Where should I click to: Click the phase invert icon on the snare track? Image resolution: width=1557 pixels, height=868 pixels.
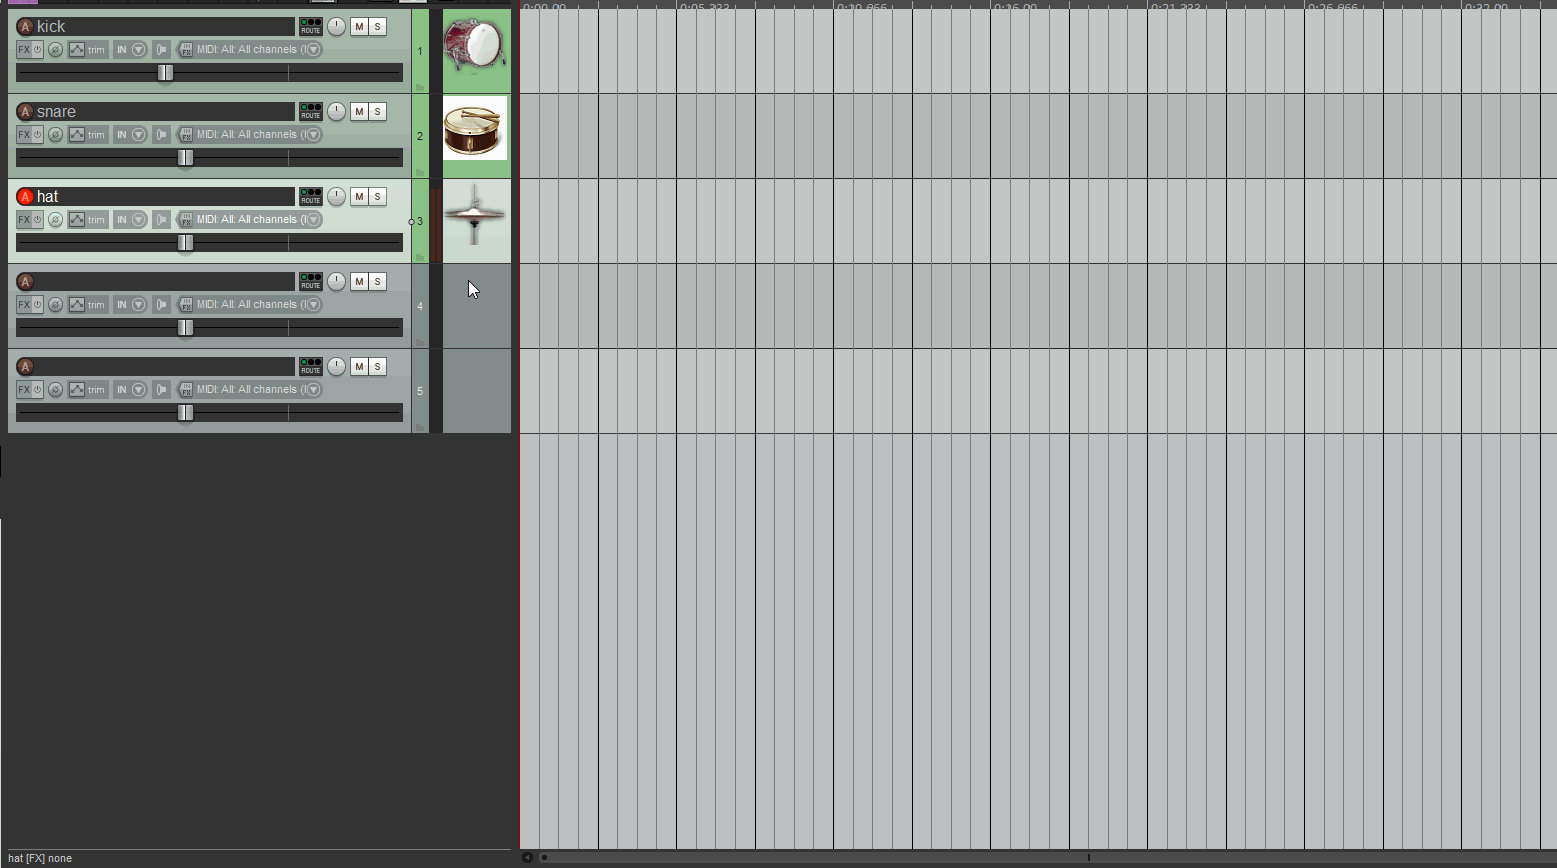(56, 135)
